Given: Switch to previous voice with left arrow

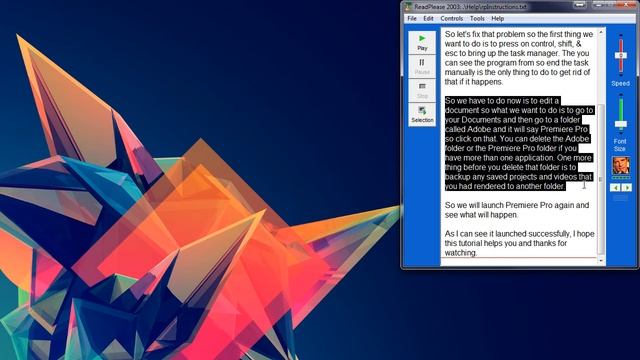Looking at the screenshot, I should pyautogui.click(x=615, y=187).
